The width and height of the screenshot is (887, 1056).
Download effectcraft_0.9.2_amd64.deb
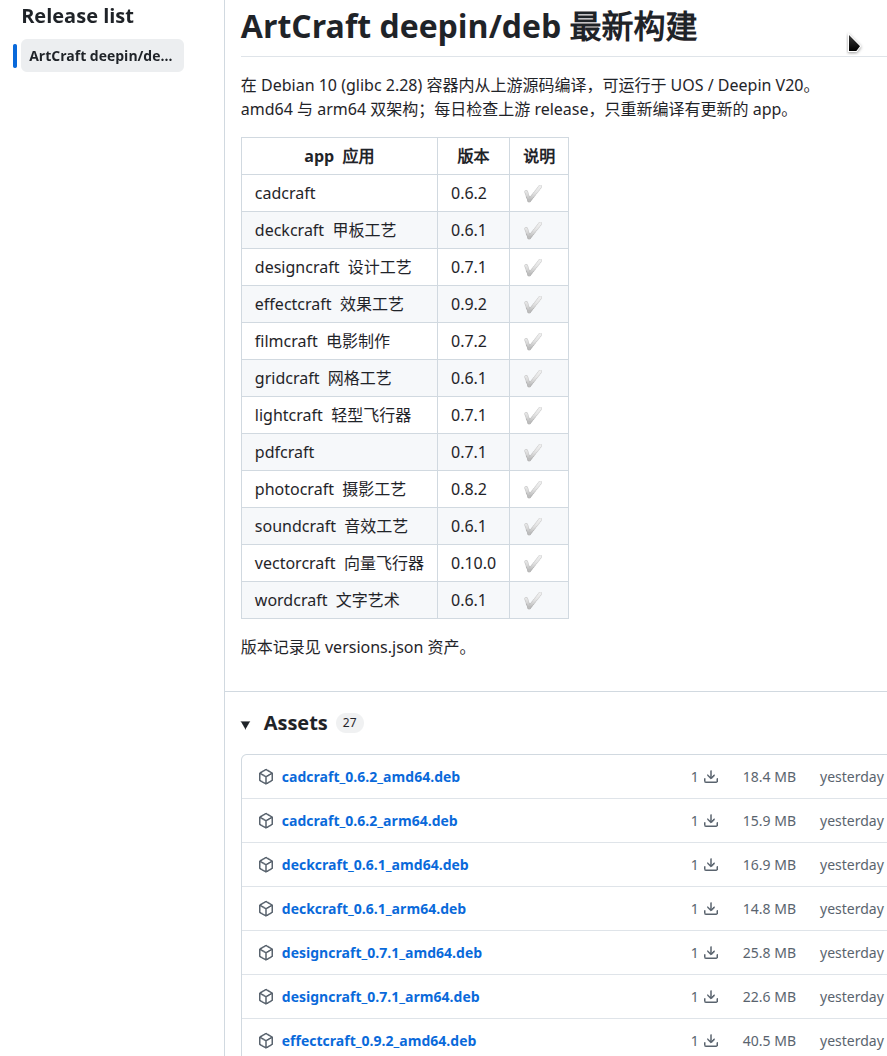(x=379, y=1041)
